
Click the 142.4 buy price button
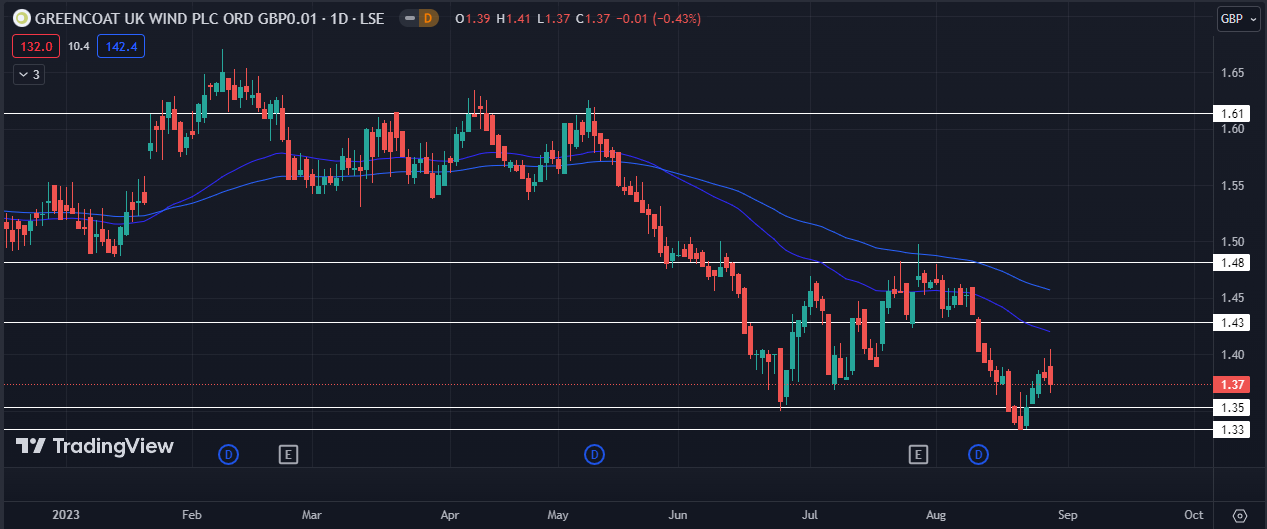tap(121, 46)
